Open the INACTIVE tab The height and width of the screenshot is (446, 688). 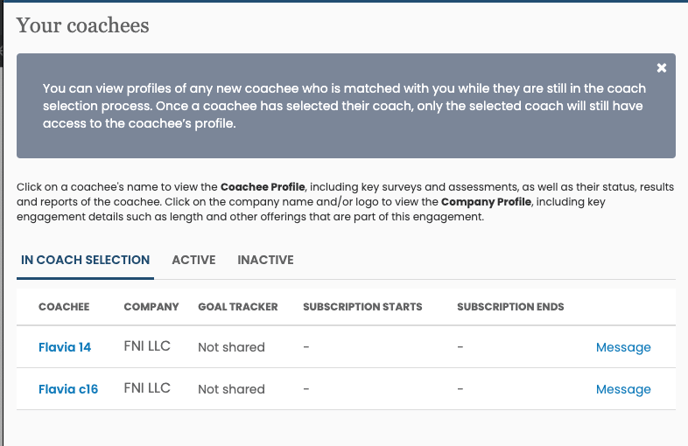(x=265, y=260)
